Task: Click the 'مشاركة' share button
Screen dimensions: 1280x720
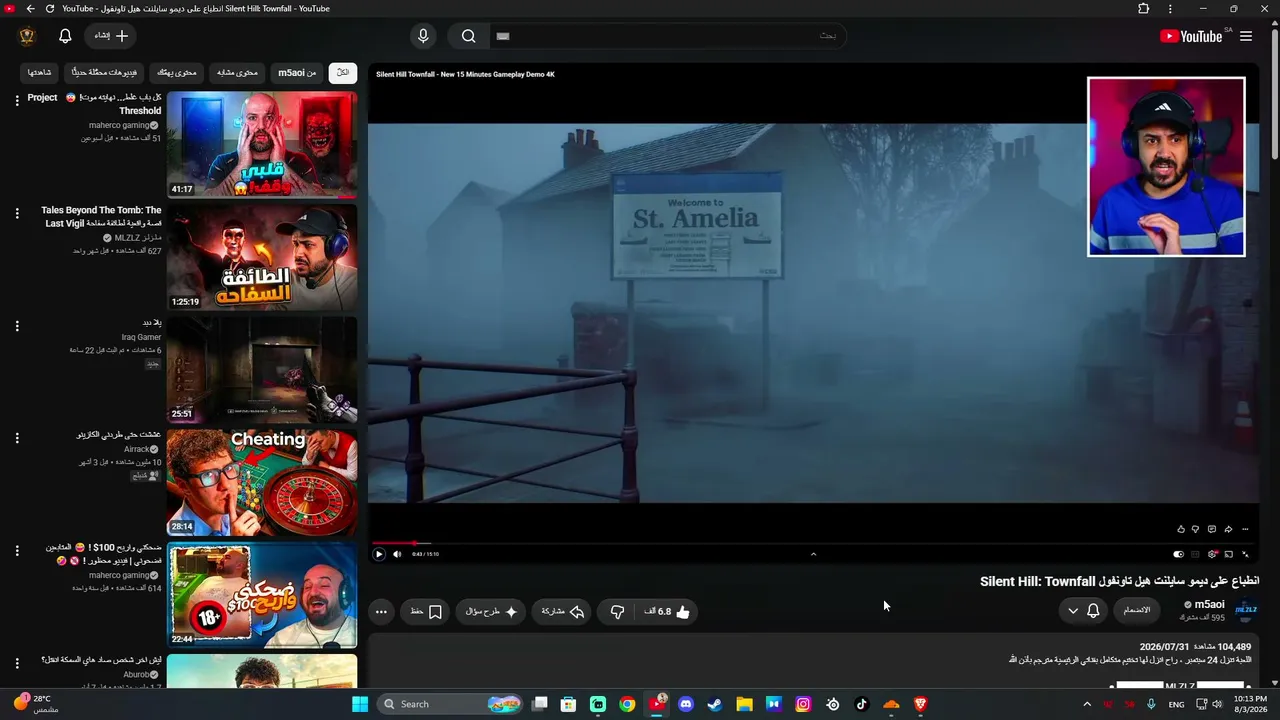Action: [563, 612]
